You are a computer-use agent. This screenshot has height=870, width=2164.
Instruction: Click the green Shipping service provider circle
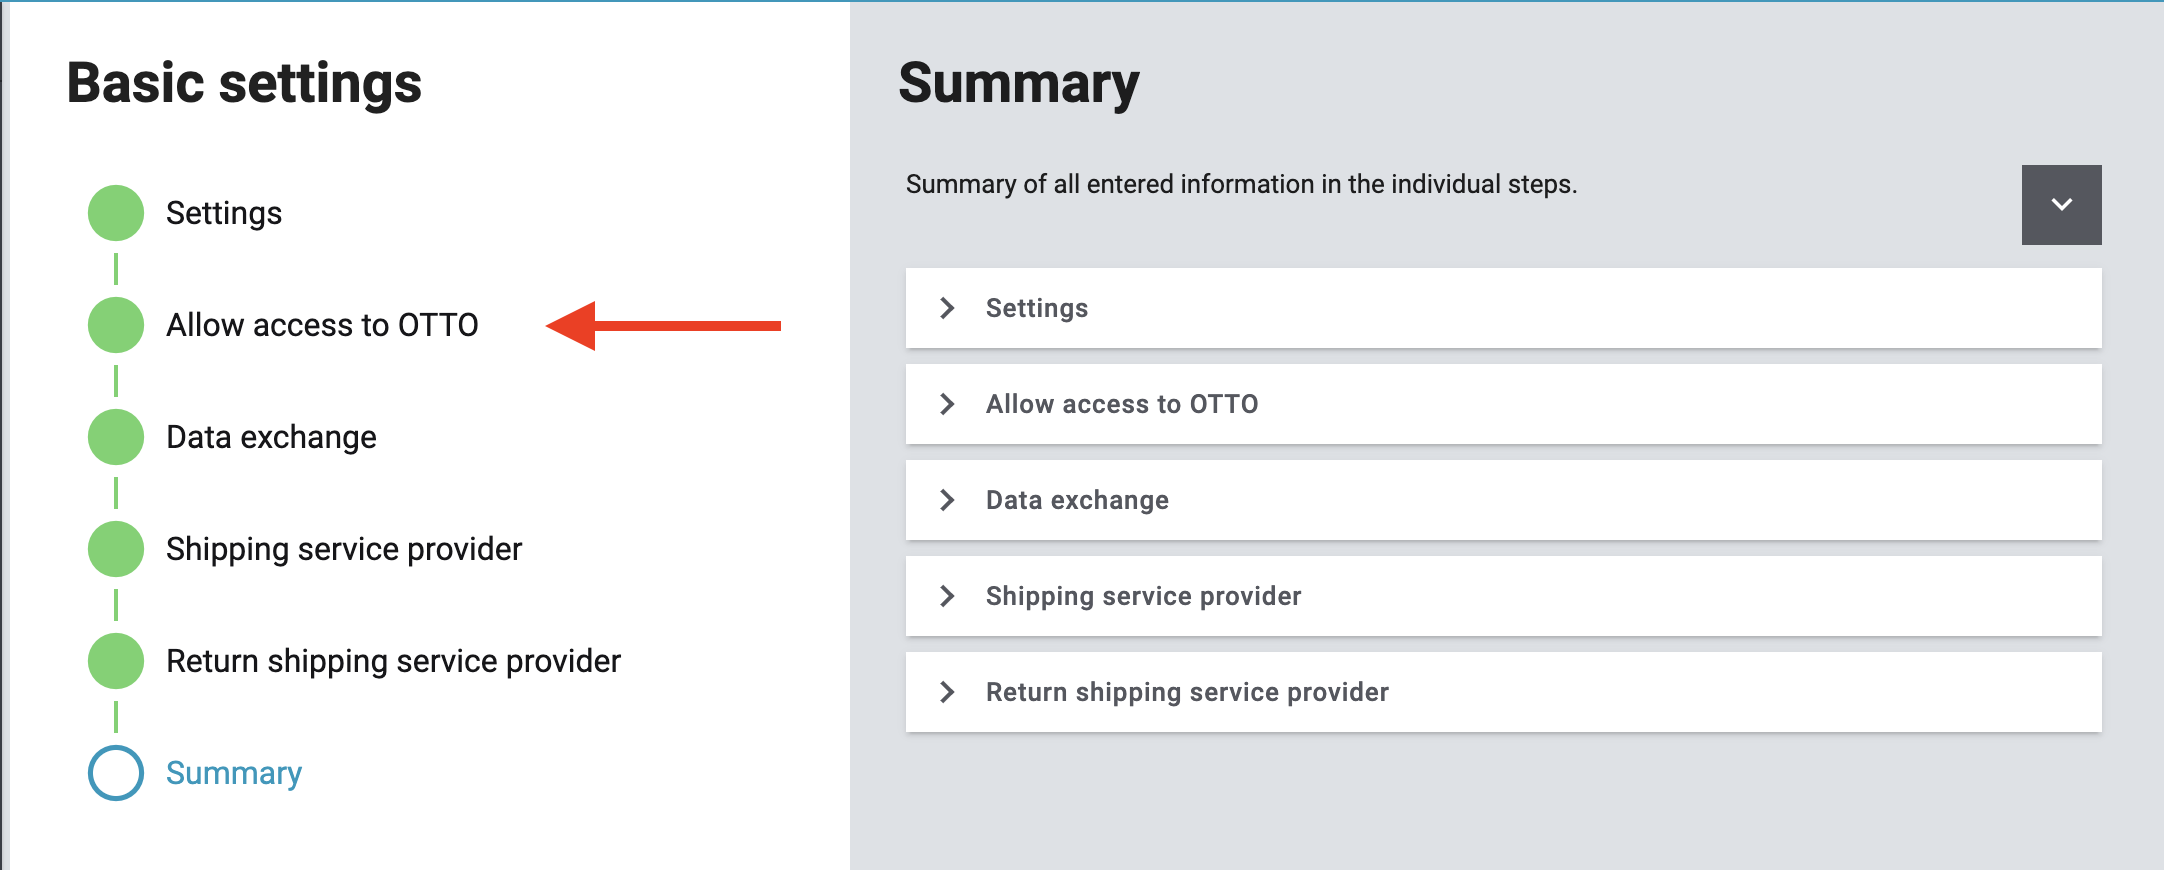pyautogui.click(x=116, y=549)
